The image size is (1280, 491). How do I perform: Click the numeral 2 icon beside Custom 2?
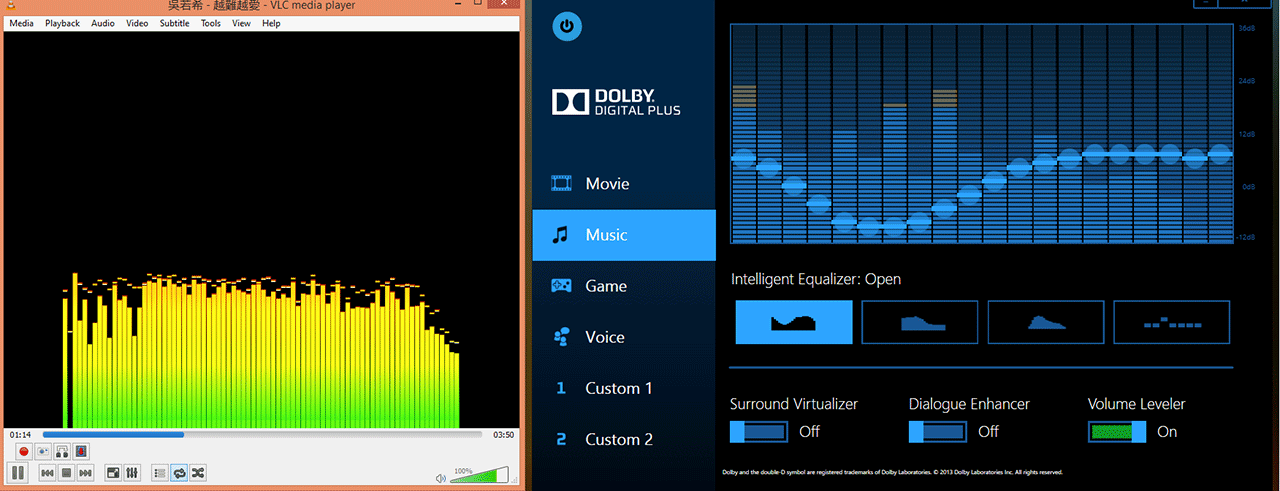point(561,439)
